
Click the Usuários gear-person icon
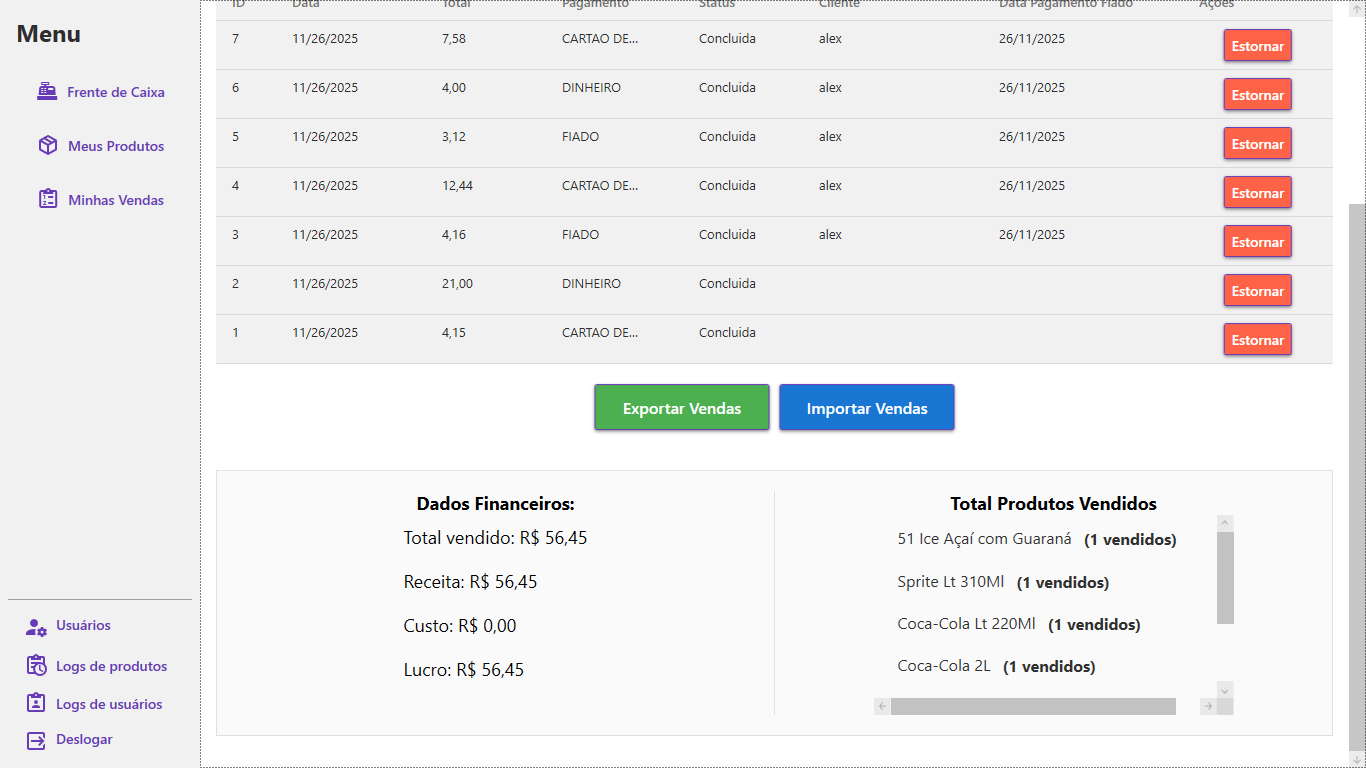coord(36,627)
